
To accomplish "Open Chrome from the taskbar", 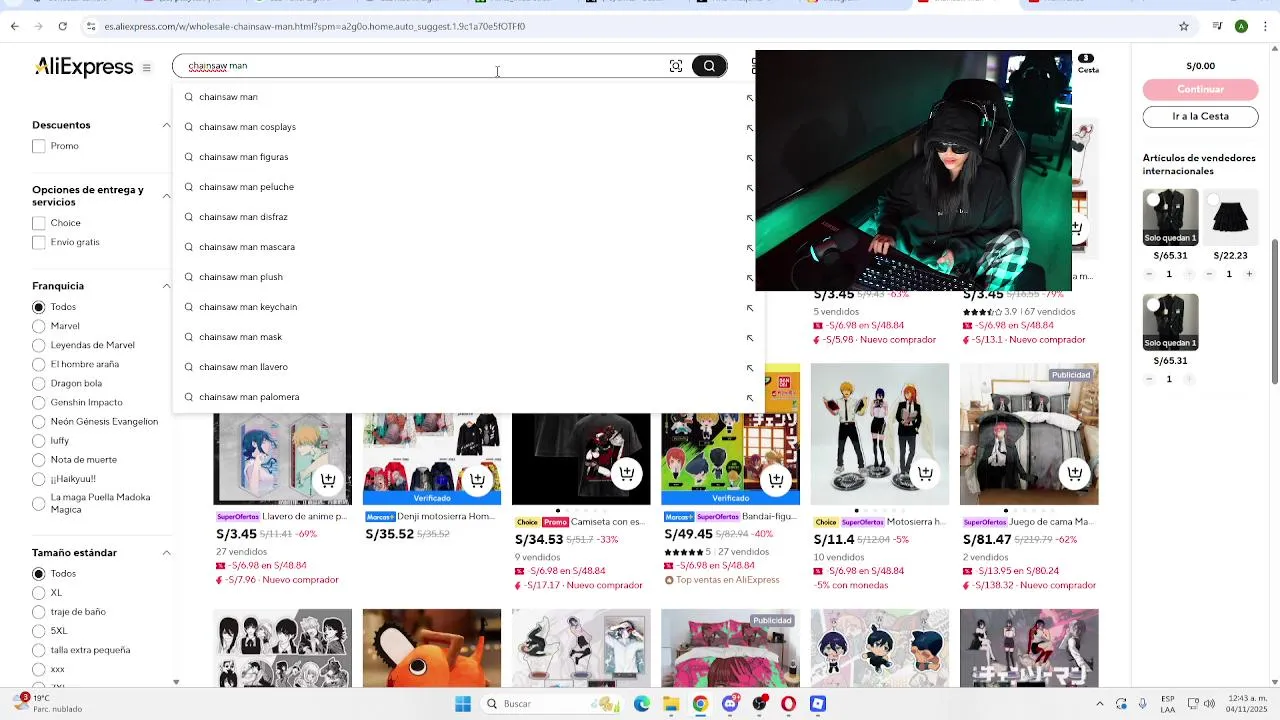I will coord(700,704).
